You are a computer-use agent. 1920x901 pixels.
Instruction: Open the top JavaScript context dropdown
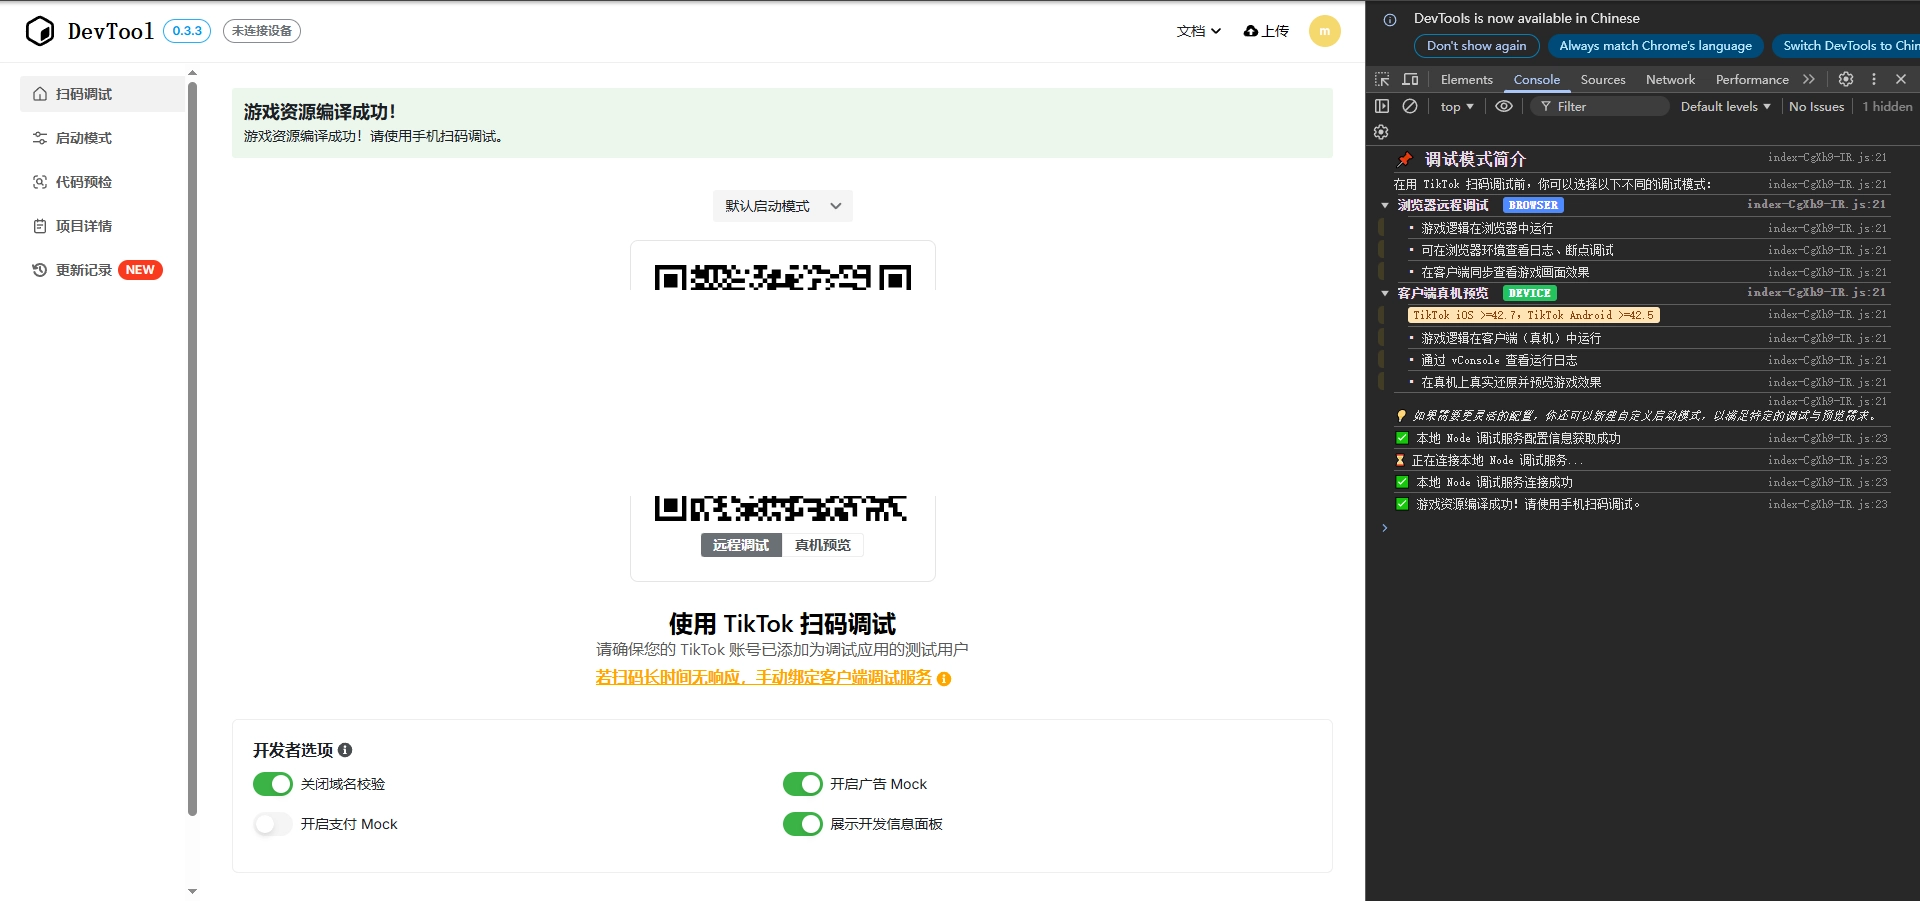pos(1457,107)
